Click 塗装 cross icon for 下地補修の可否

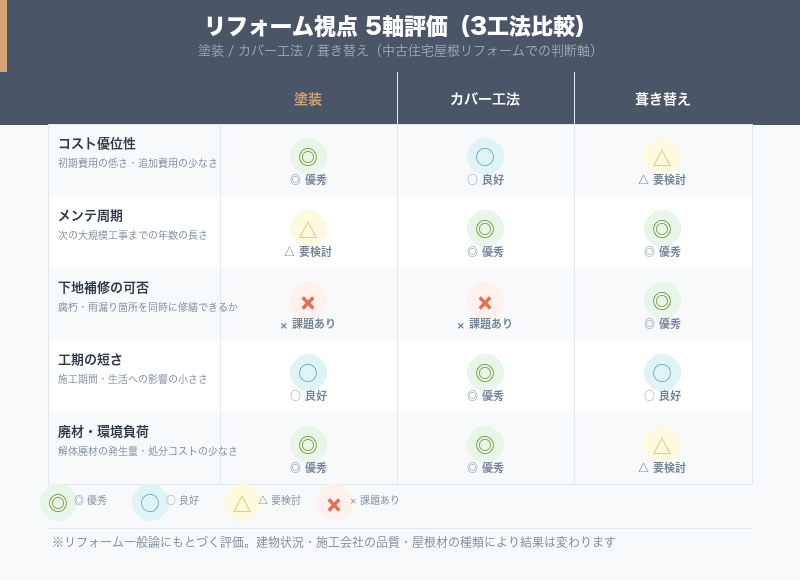click(308, 300)
